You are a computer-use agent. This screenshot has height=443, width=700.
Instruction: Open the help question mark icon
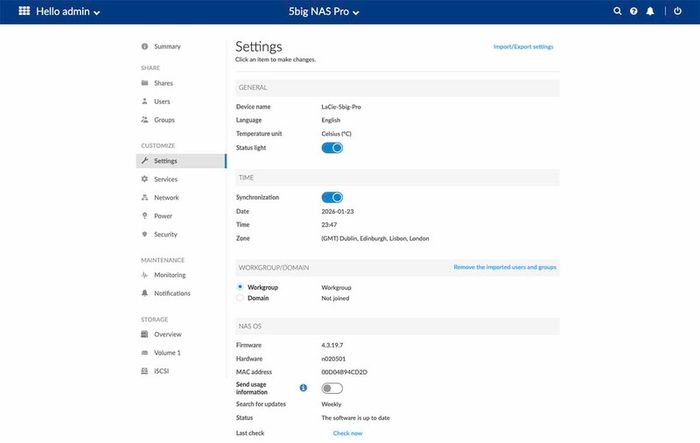(x=633, y=11)
